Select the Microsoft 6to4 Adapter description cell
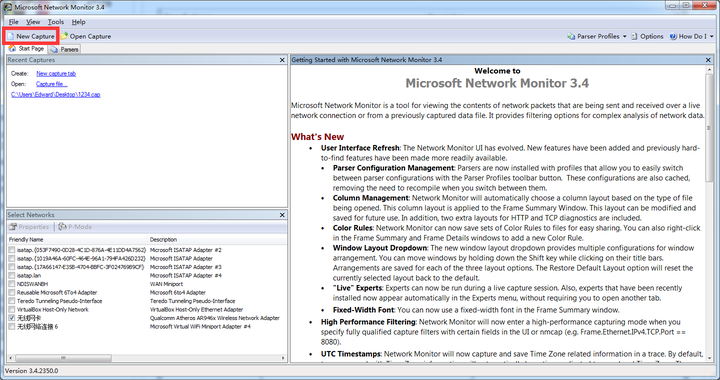720x380 pixels. click(178, 292)
